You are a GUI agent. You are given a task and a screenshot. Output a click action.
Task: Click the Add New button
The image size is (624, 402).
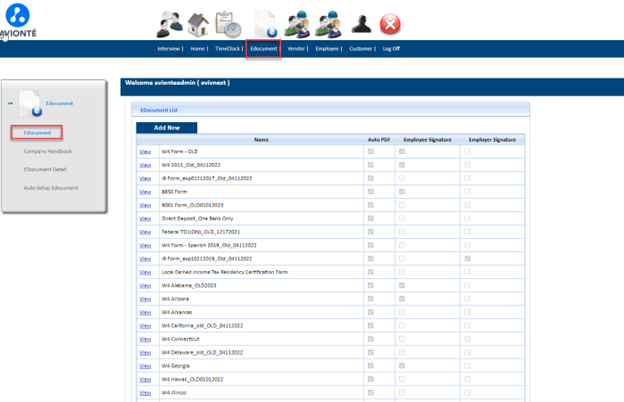coord(166,128)
